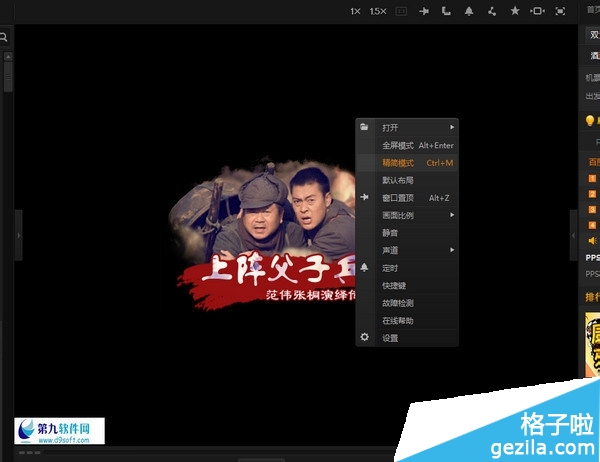Click the speaker icon in right panel
This screenshot has width=600, height=462.
[x=592, y=241]
